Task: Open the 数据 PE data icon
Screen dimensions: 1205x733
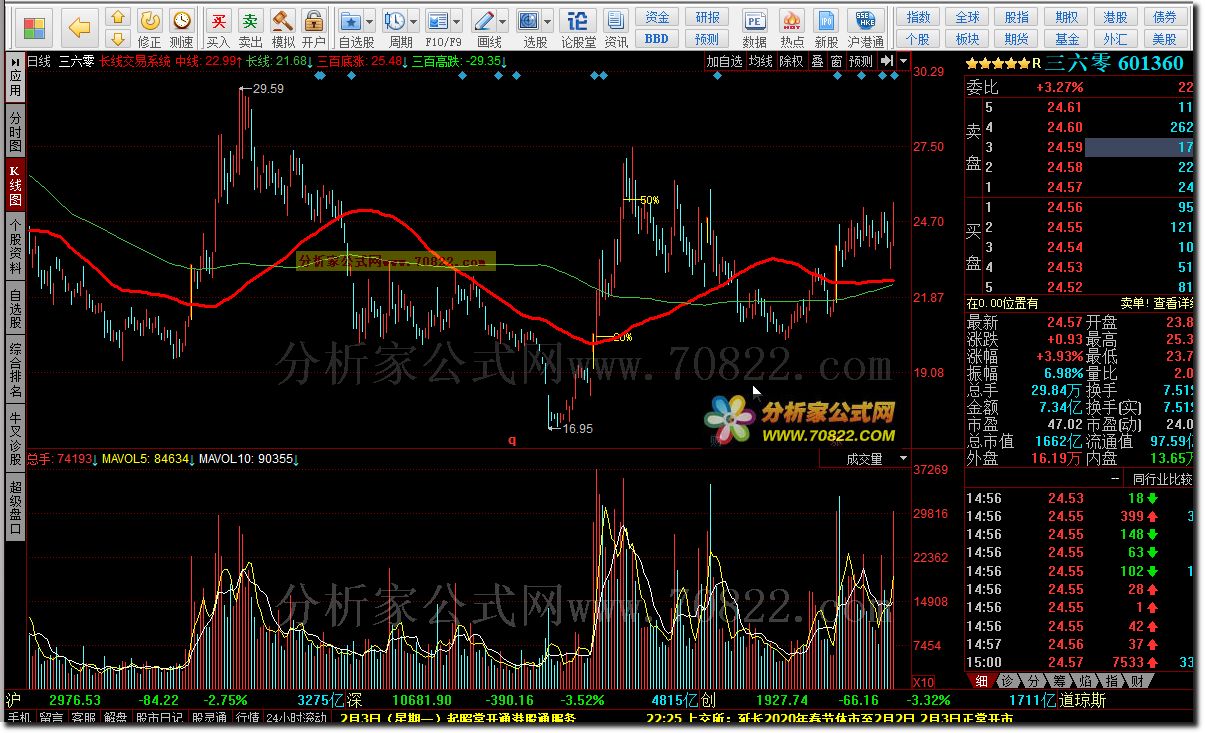Action: (x=755, y=27)
